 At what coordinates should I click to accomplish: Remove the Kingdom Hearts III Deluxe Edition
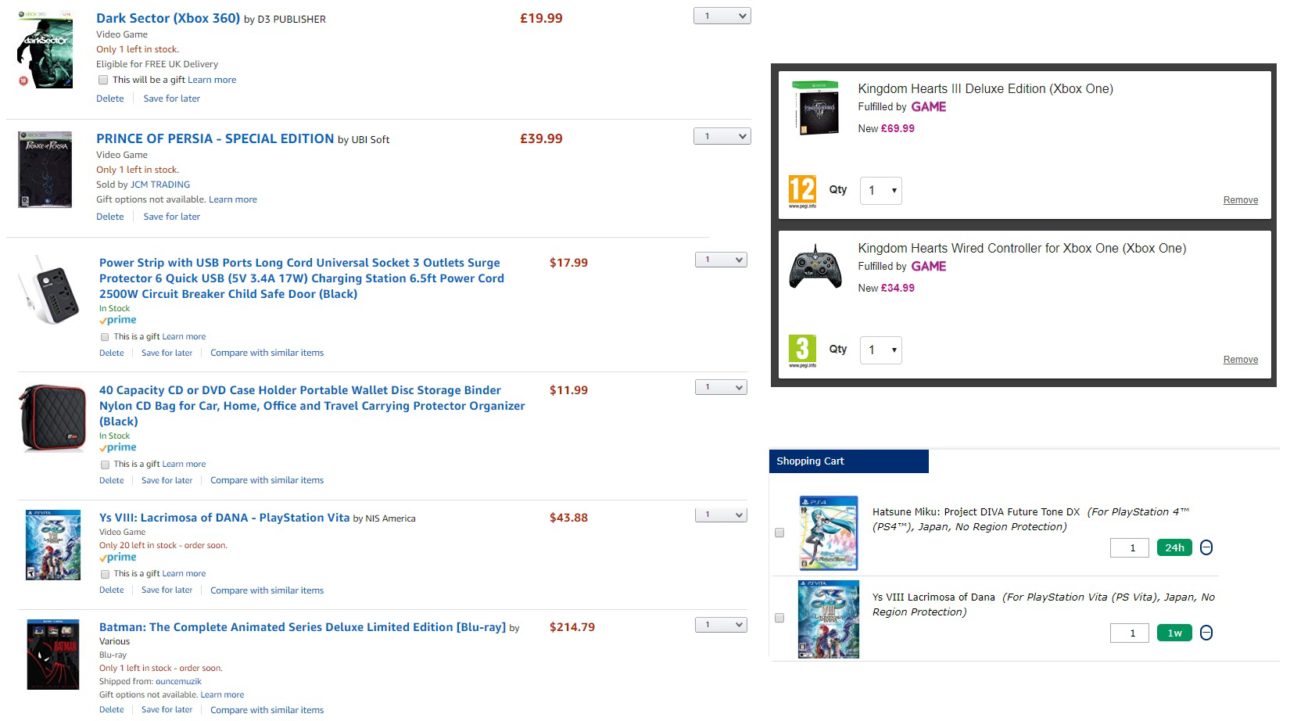tap(1241, 200)
